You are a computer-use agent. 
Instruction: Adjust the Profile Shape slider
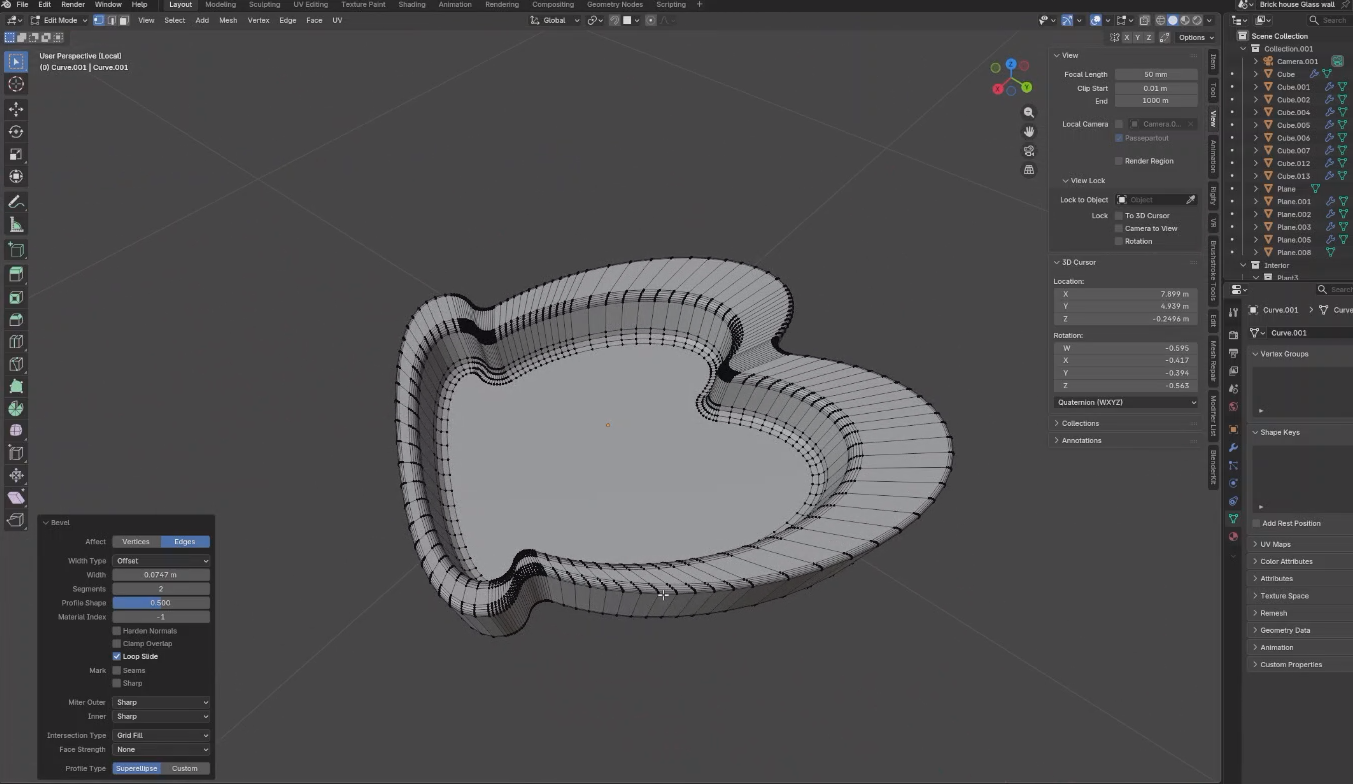pyautogui.click(x=160, y=602)
